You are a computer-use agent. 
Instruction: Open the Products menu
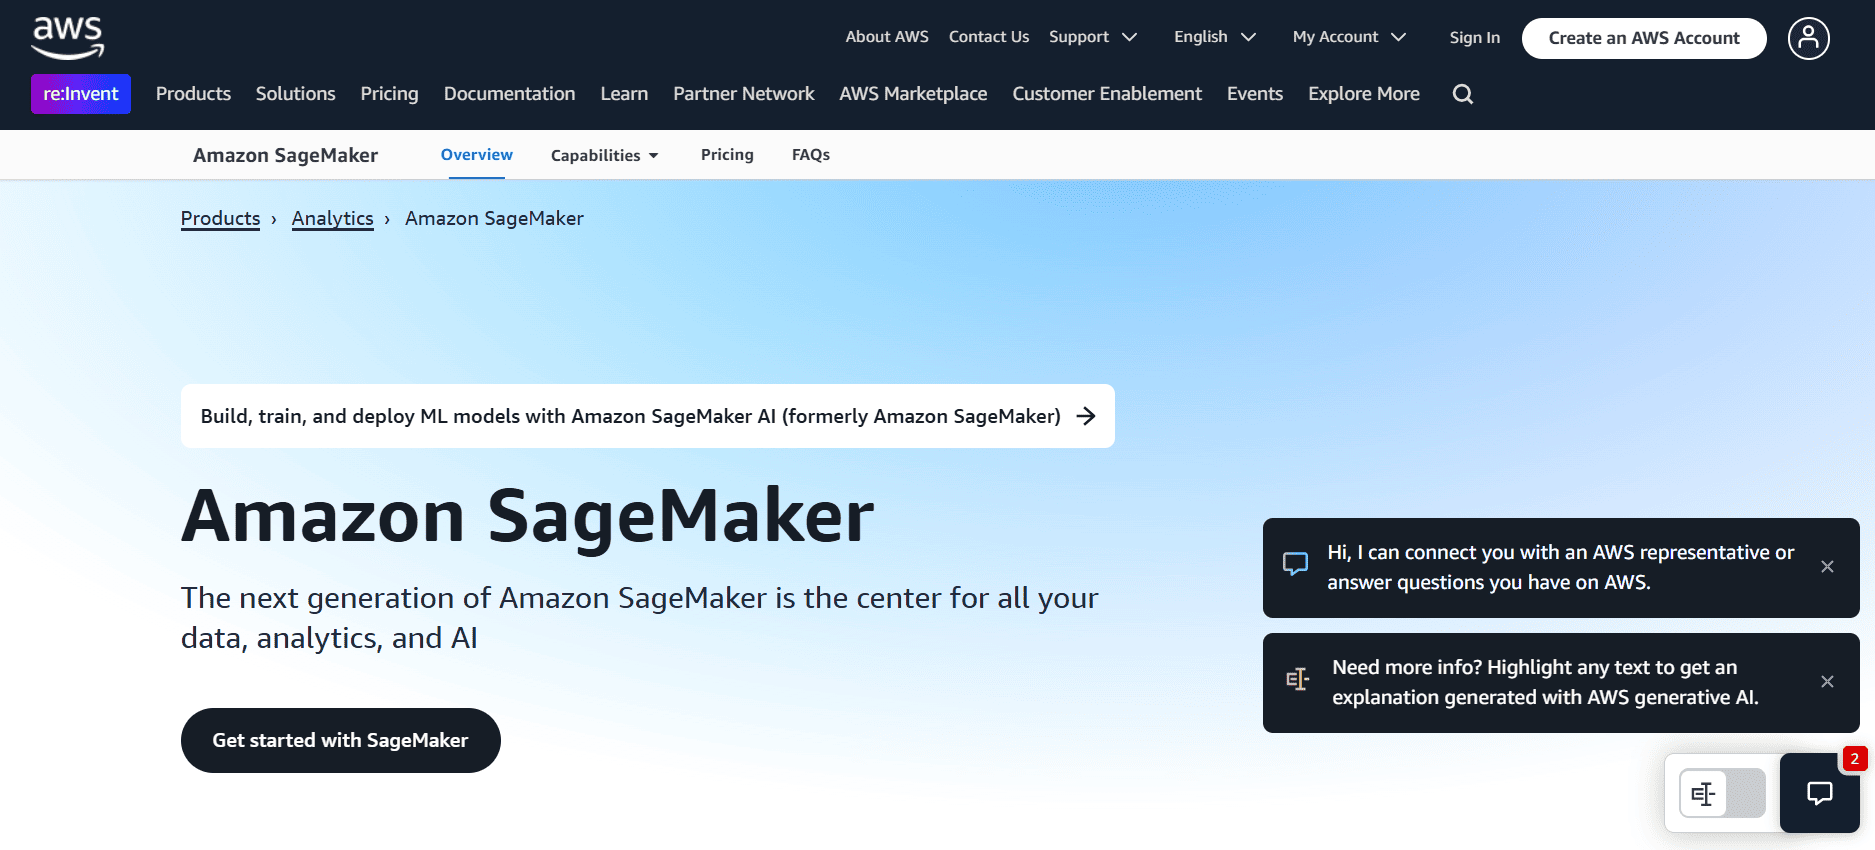[193, 94]
